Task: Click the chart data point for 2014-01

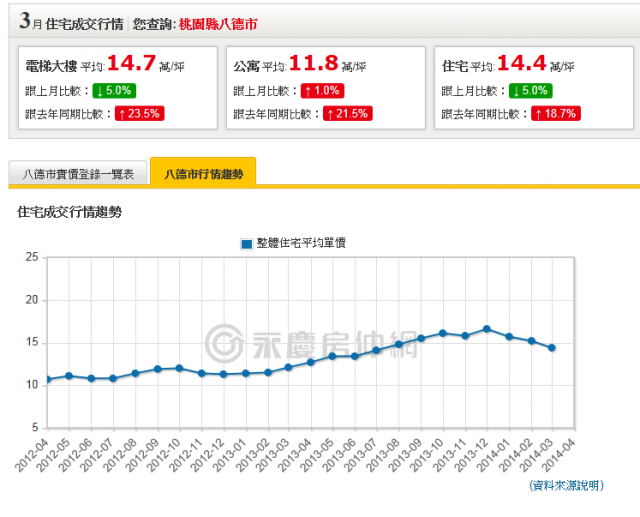Action: [509, 337]
